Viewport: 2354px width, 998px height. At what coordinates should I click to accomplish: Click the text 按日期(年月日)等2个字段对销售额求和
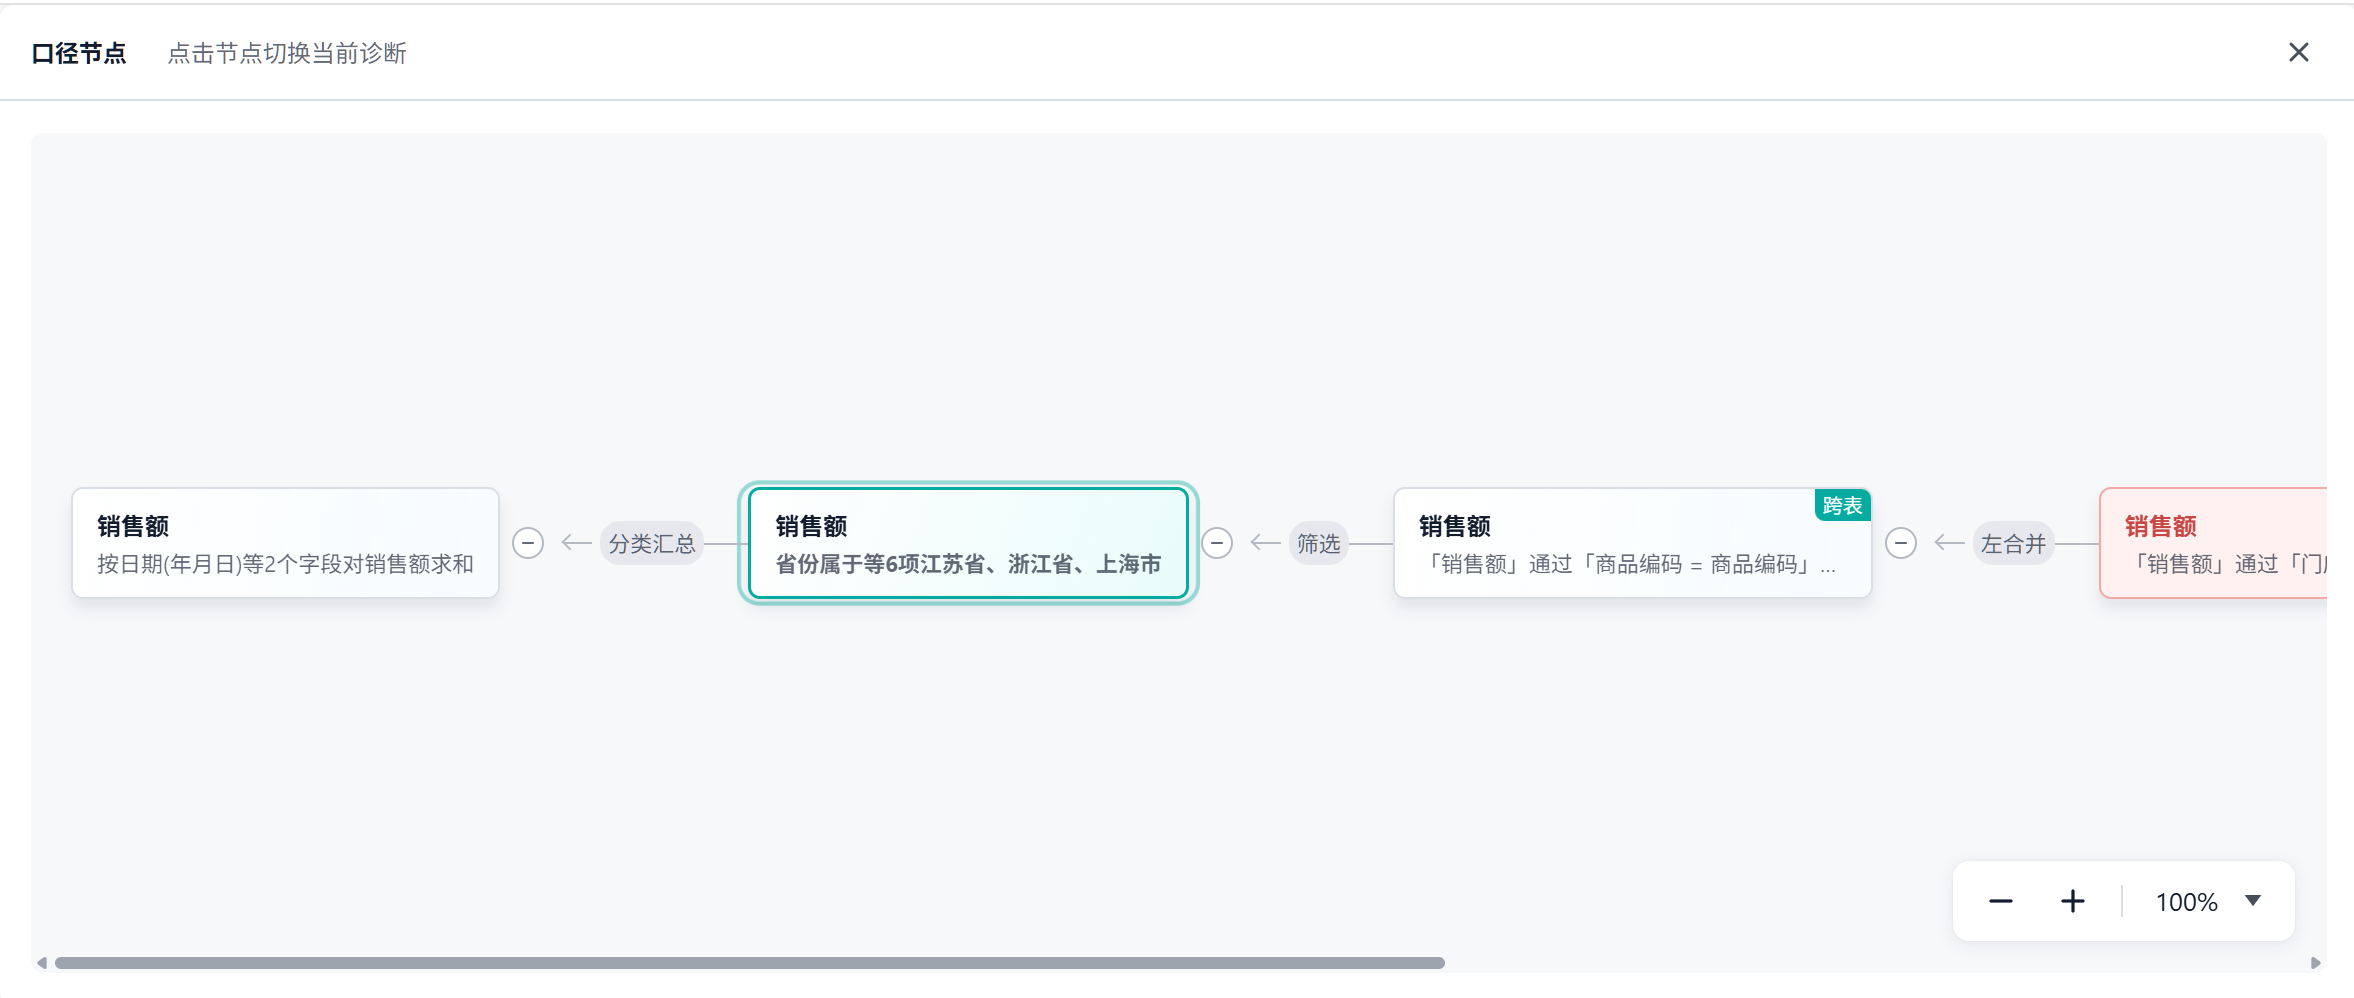point(285,564)
